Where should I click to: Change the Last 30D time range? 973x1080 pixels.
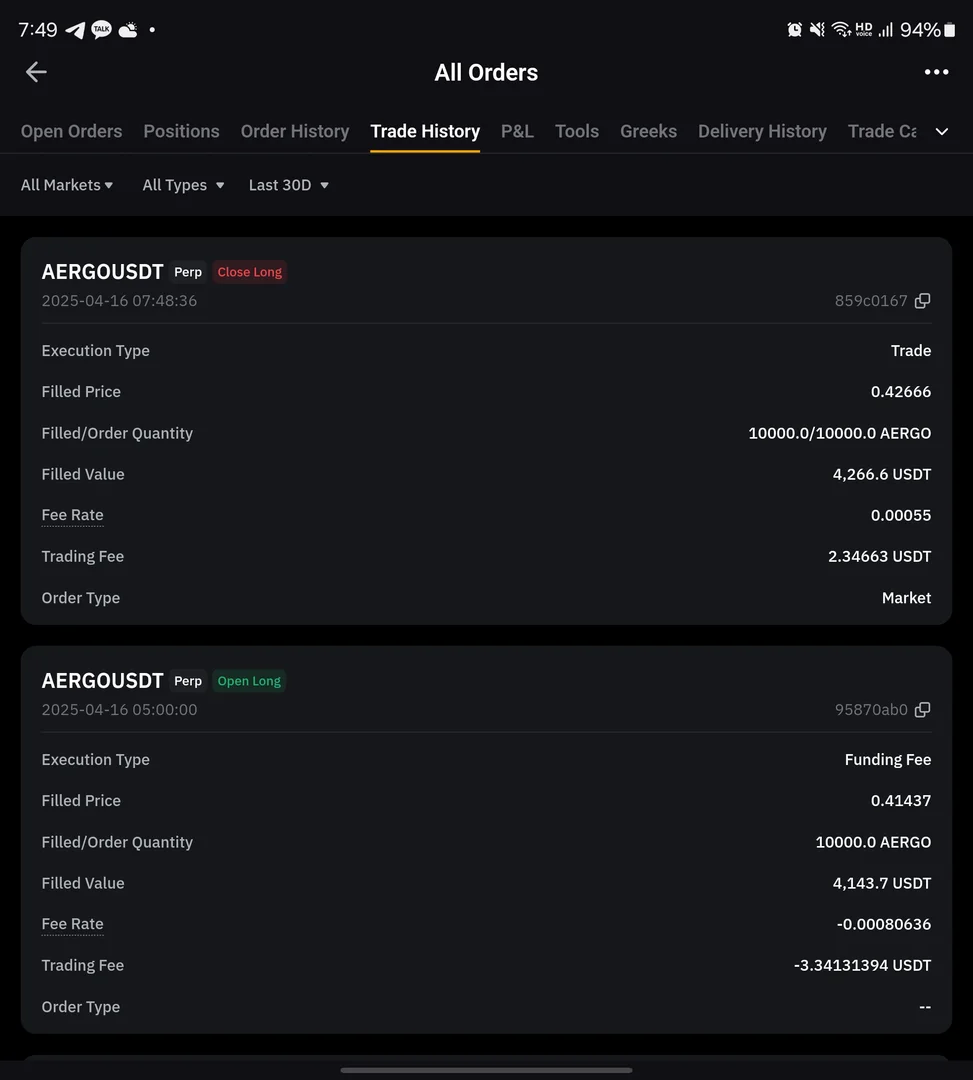289,185
